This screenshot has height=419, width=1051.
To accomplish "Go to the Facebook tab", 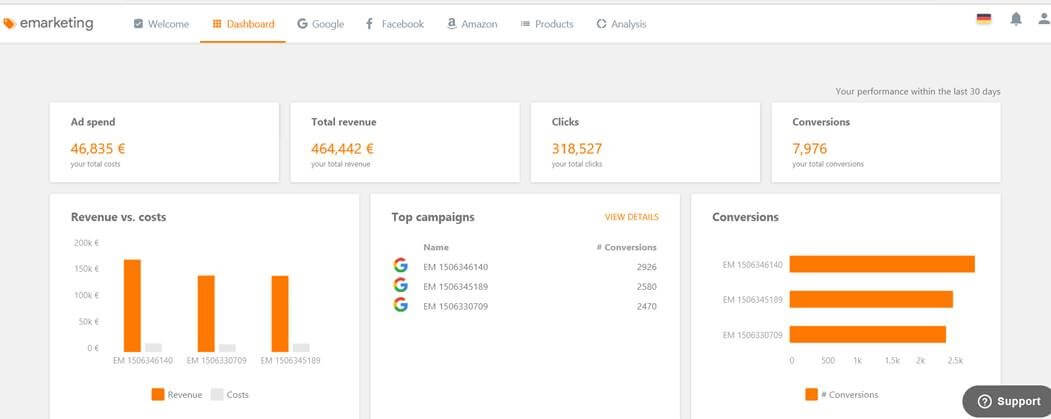I will coord(394,24).
